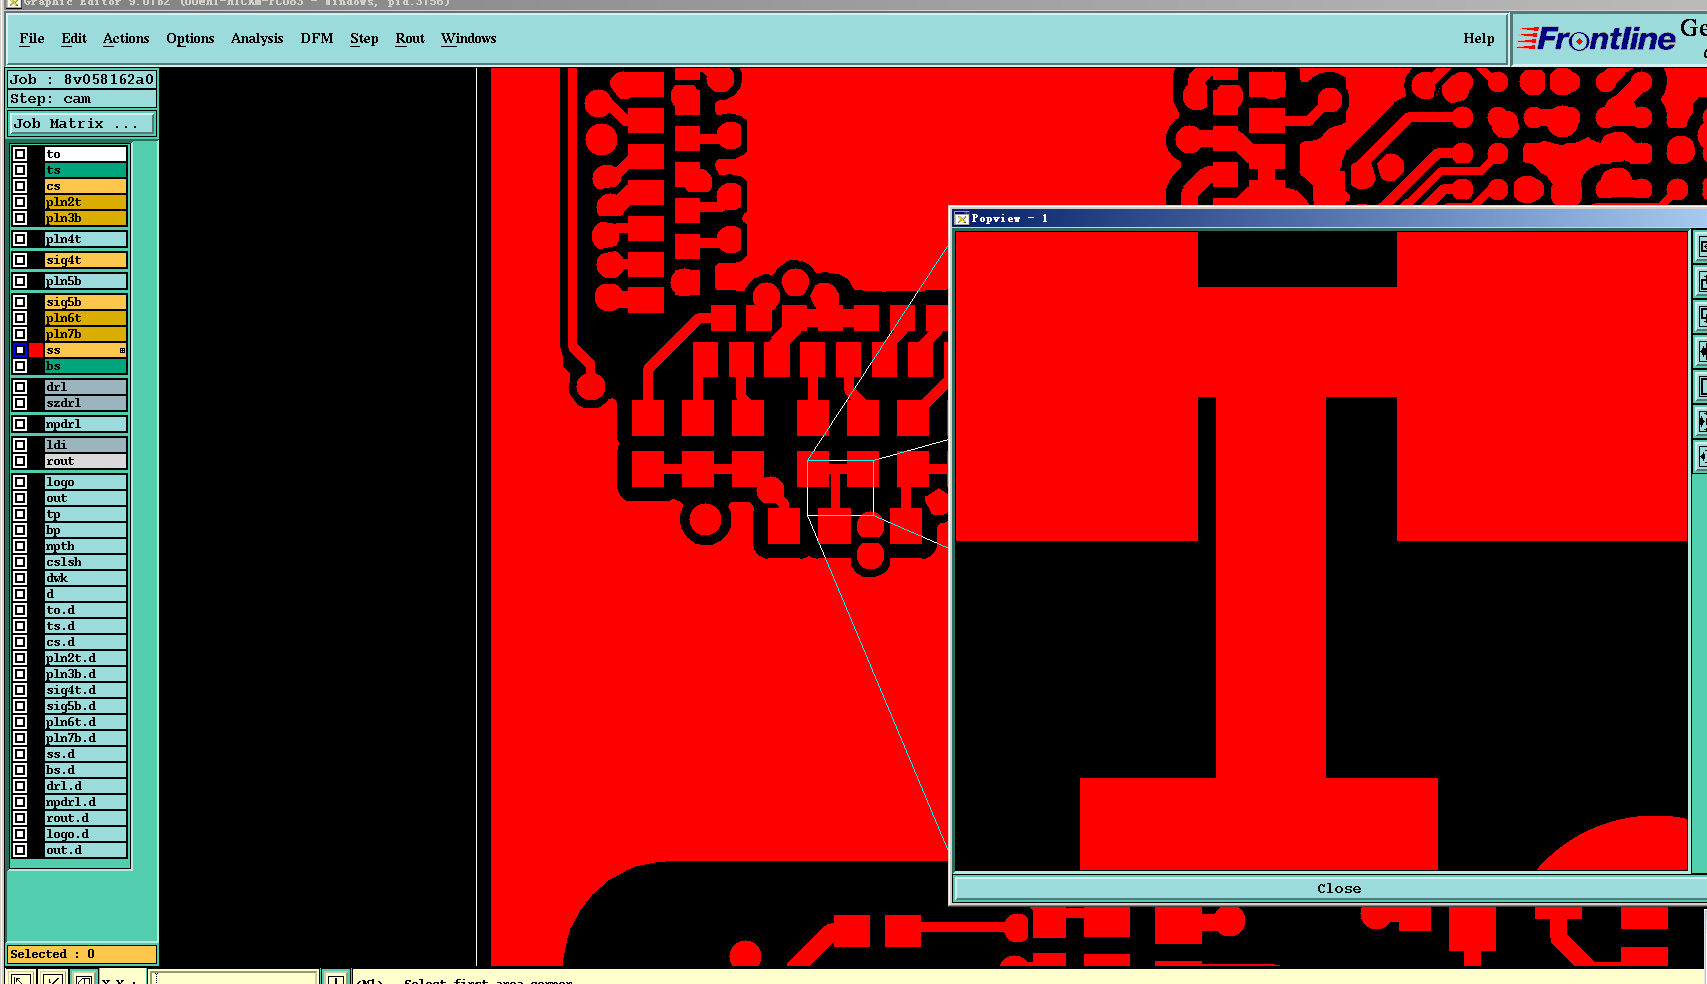Viewport: 1707px width, 984px height.
Task: Toggle the checkbox for layer drl
Action: [20, 387]
